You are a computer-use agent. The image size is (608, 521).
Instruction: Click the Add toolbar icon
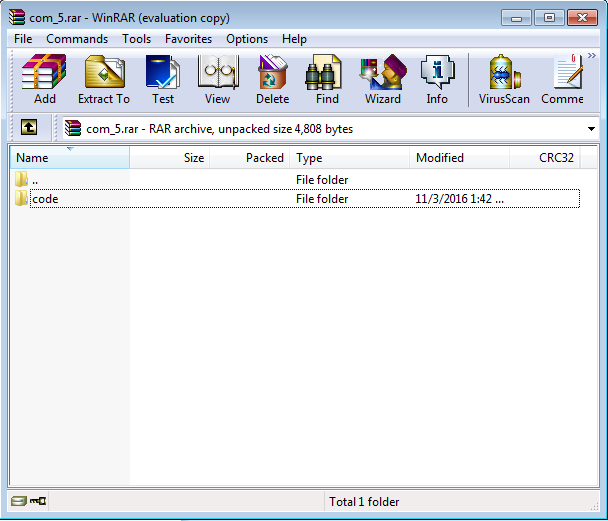click(x=44, y=79)
